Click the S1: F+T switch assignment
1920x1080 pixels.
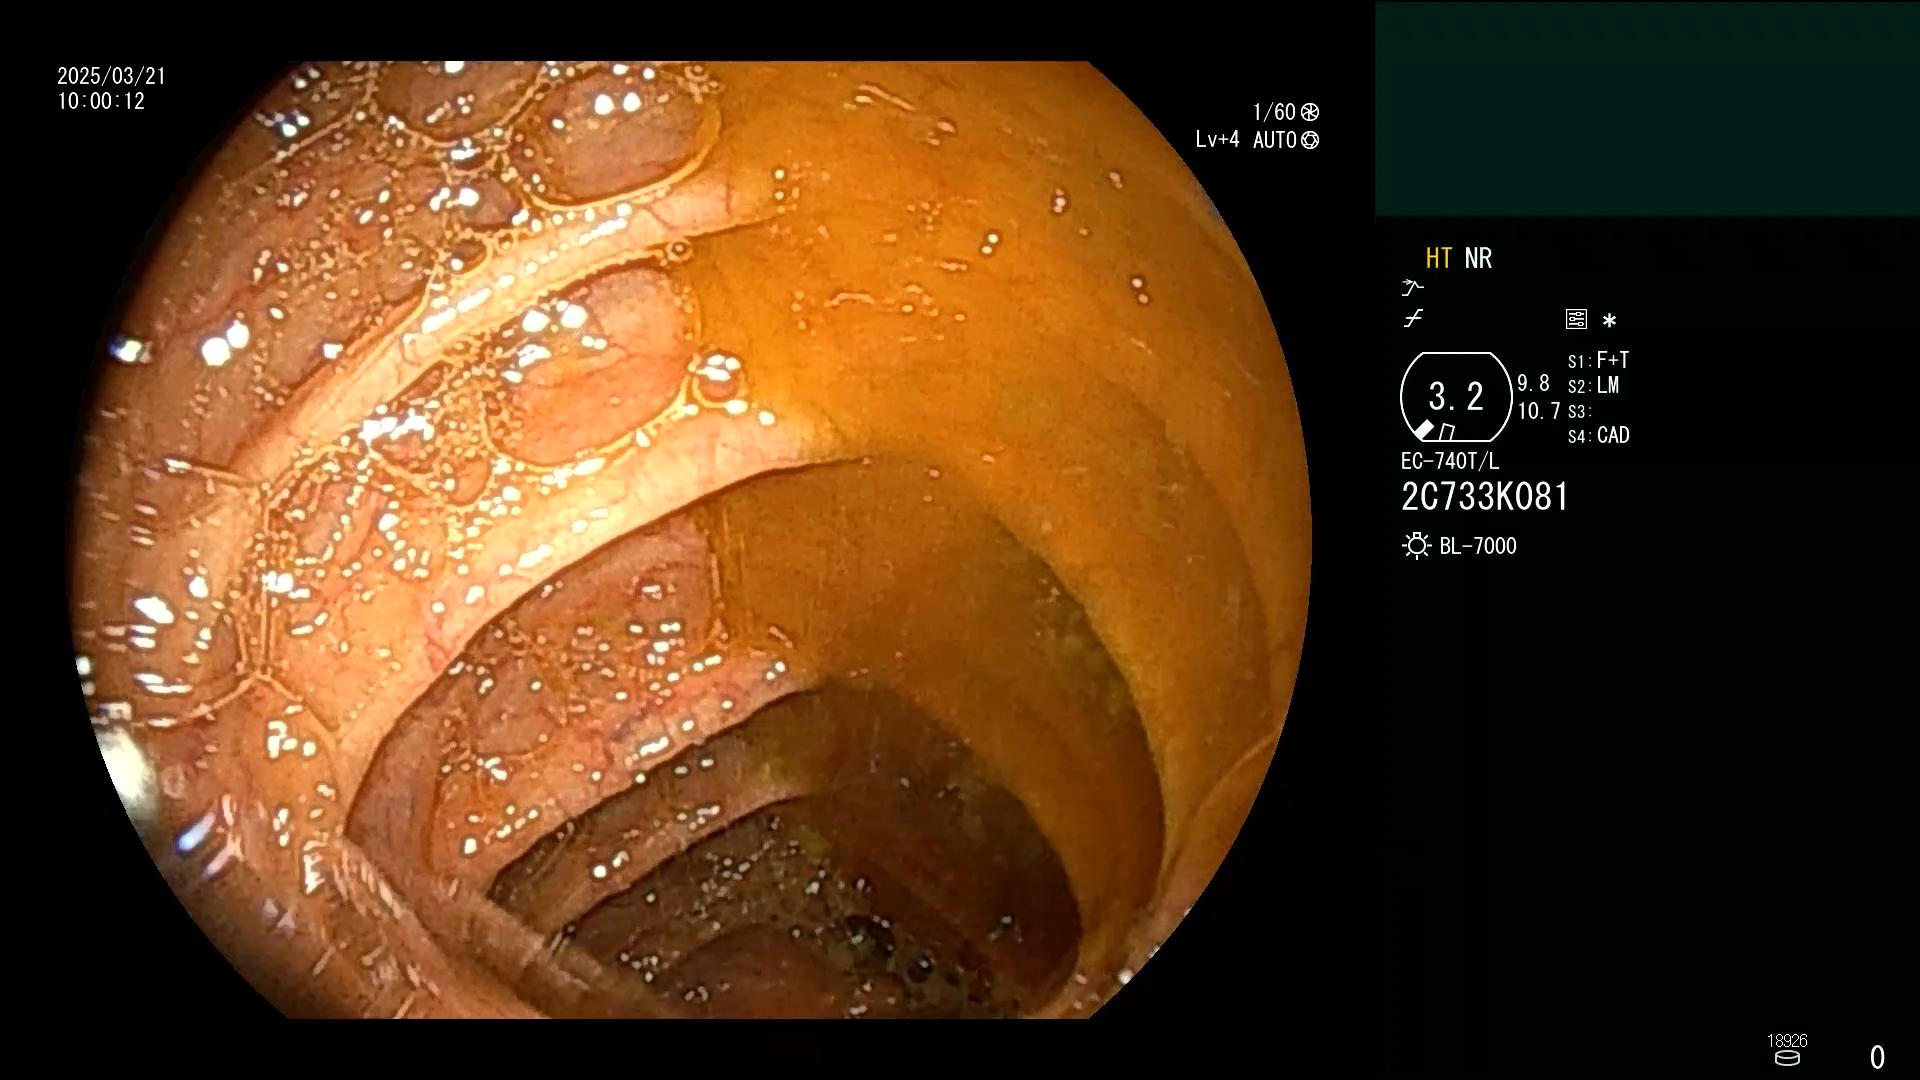pos(1598,360)
